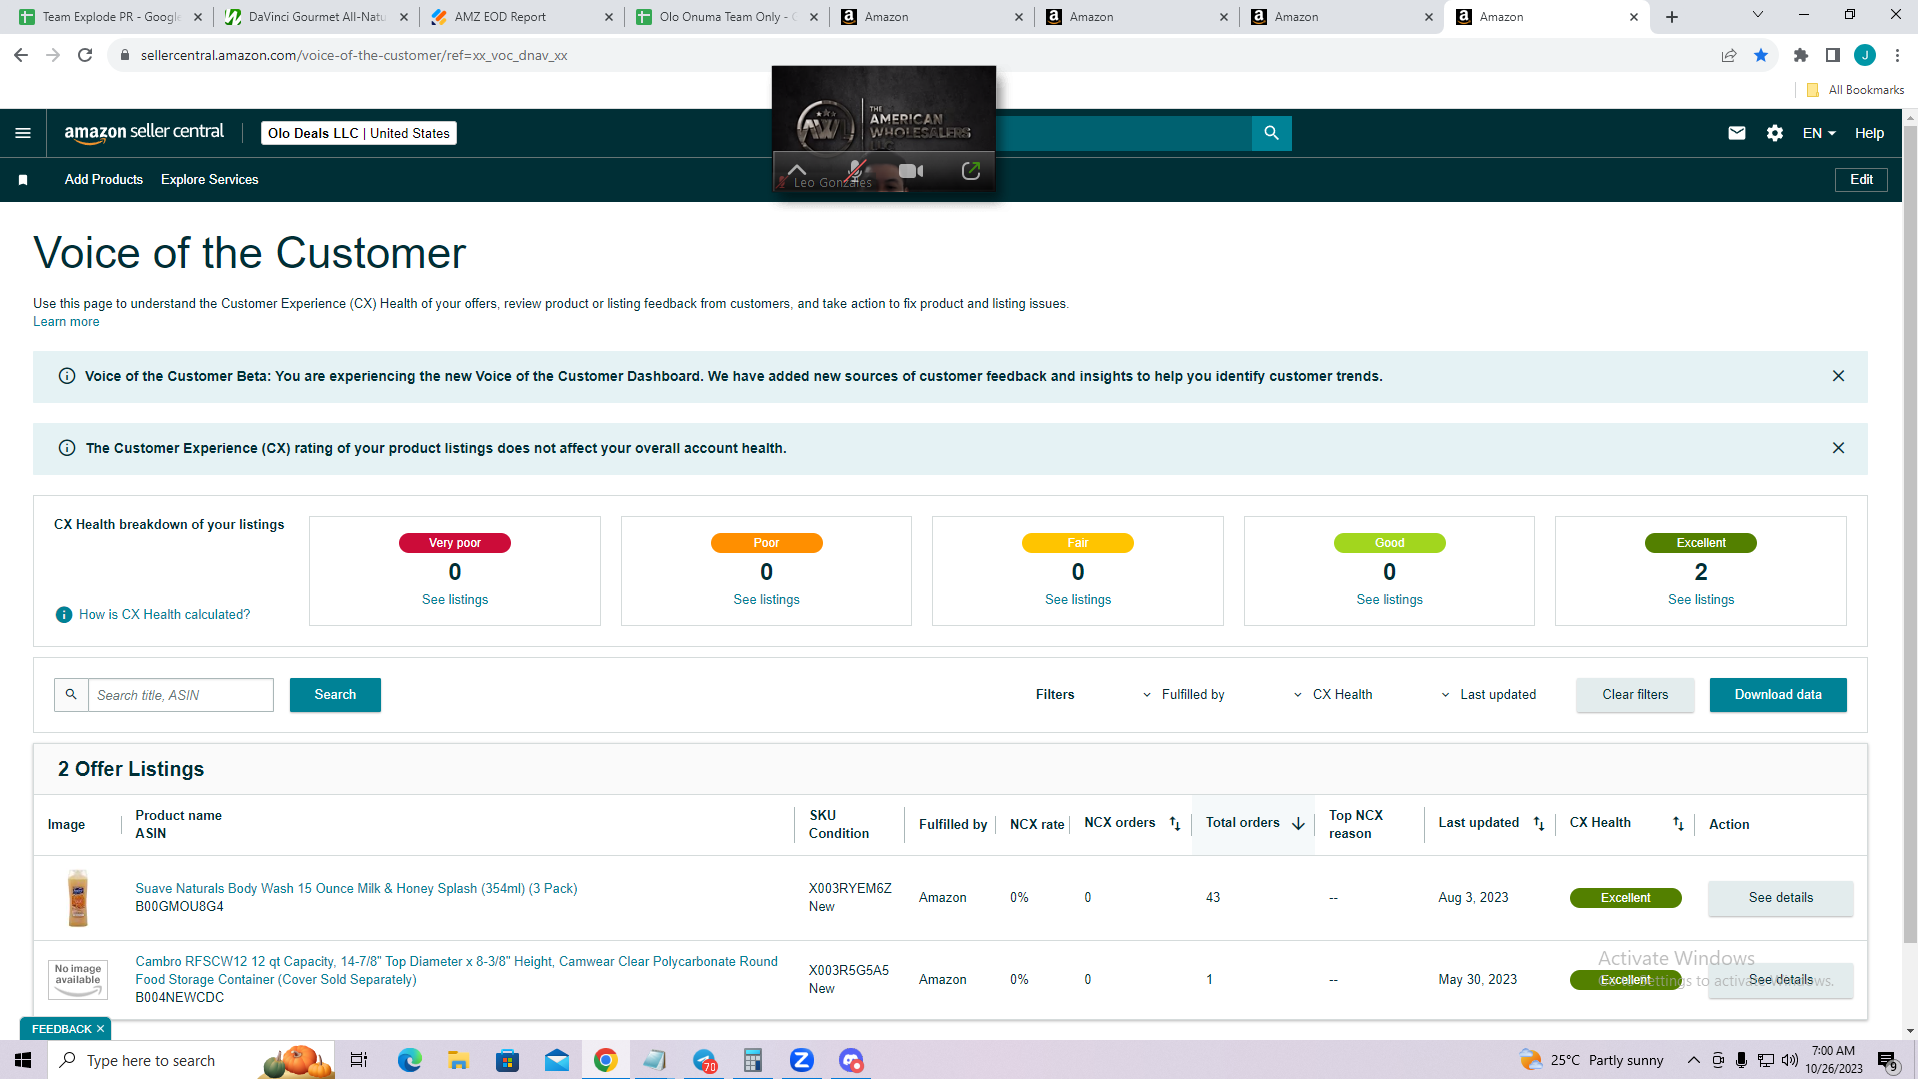Open the messages envelope icon

1737,133
